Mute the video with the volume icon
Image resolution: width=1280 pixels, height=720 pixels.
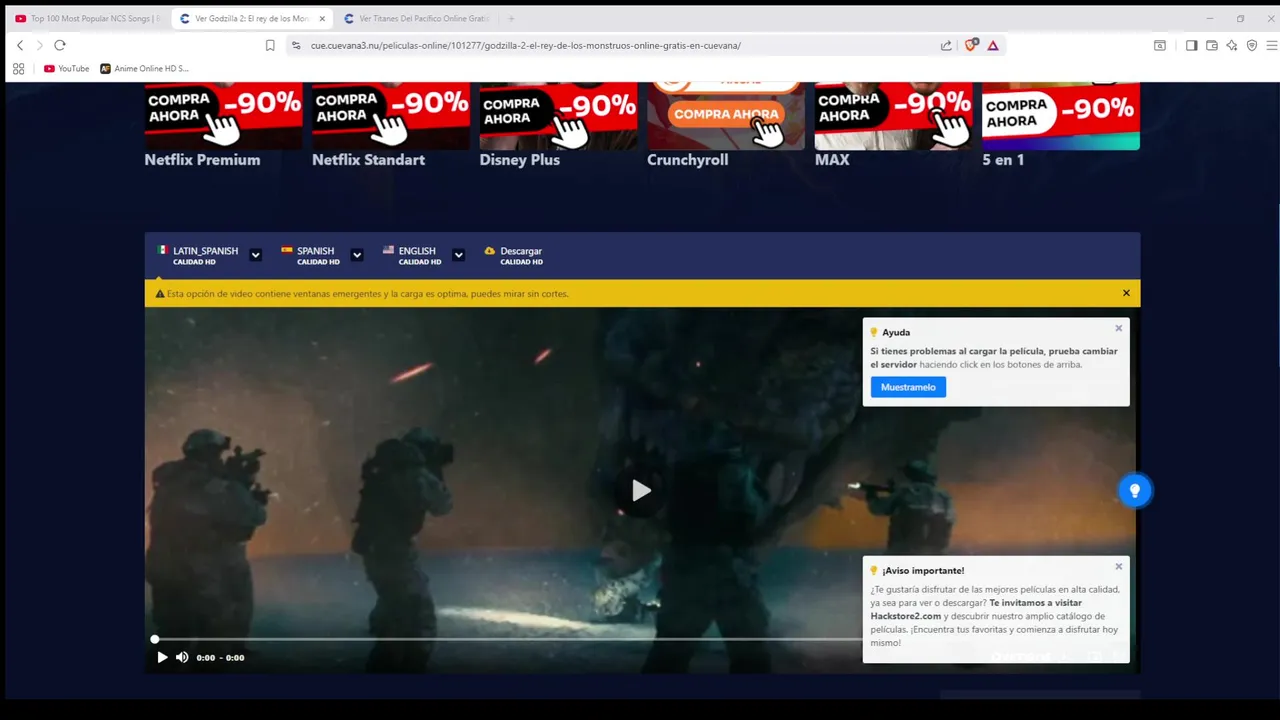182,657
